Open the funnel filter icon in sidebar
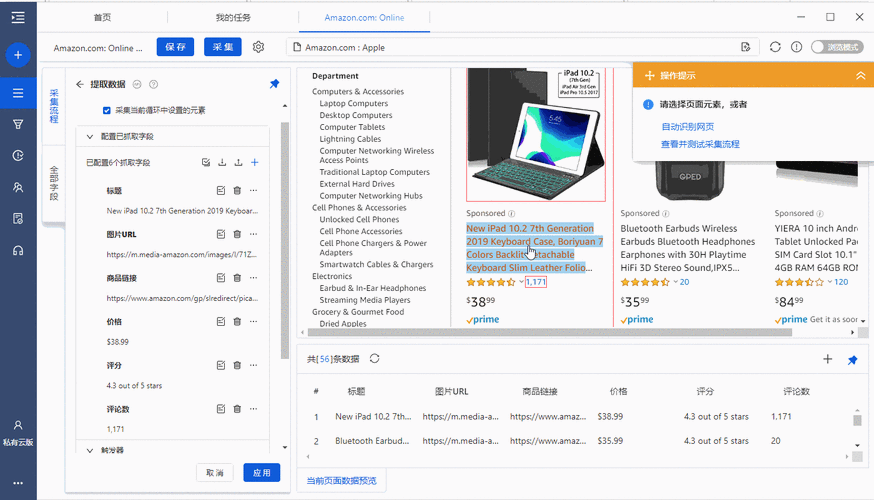874x500 pixels. [18, 124]
